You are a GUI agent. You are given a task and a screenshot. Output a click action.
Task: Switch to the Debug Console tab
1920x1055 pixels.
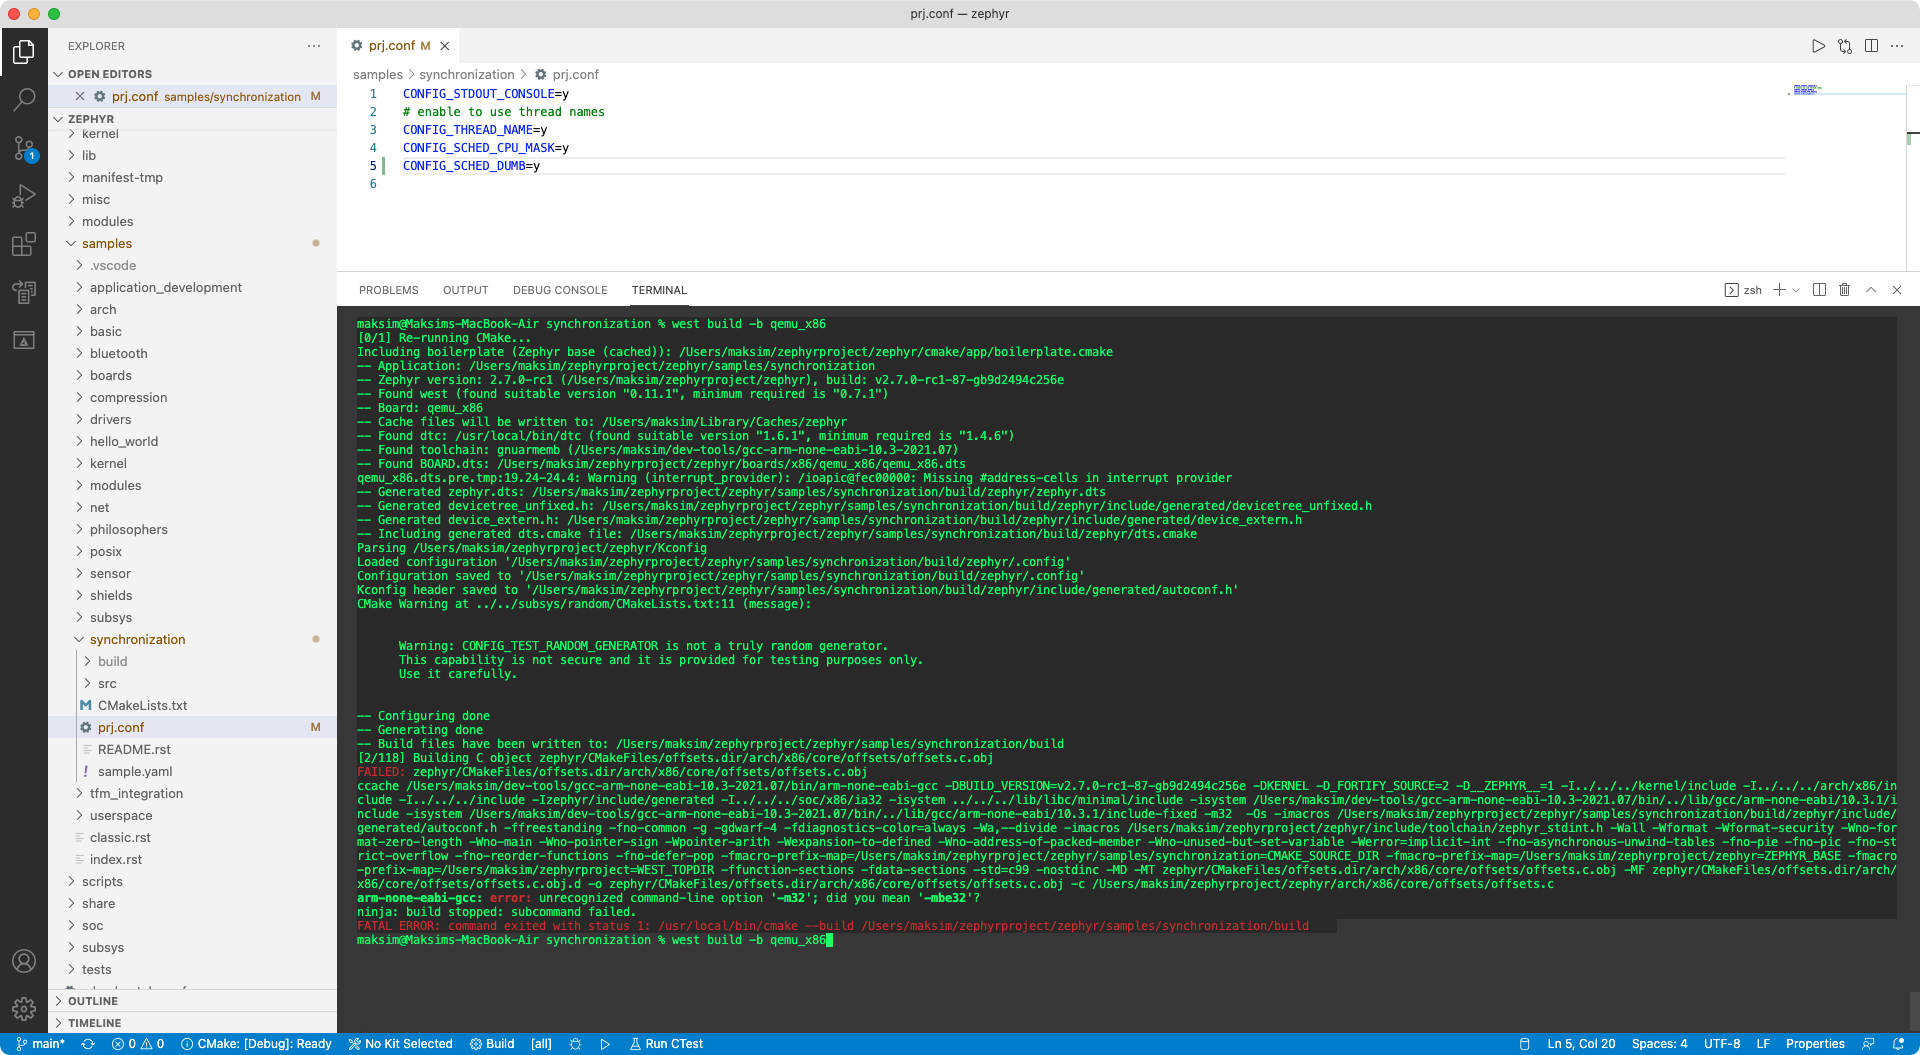560,290
